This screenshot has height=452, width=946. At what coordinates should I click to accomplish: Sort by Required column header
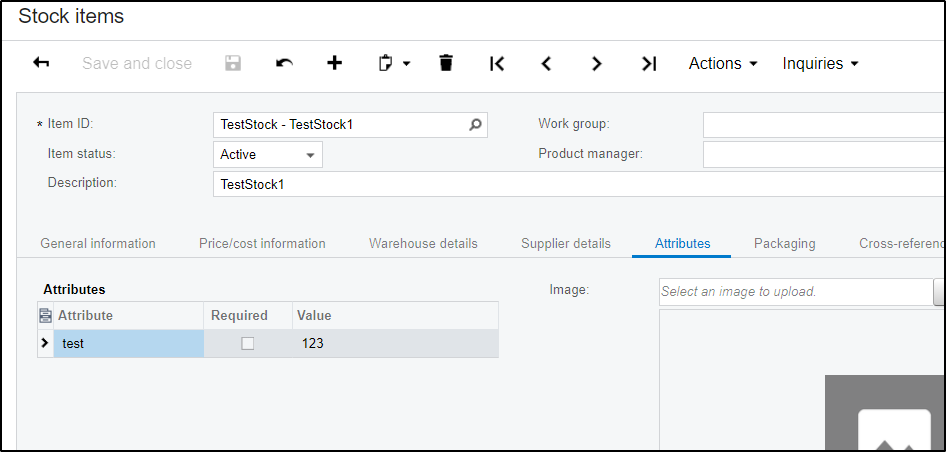[x=248, y=315]
